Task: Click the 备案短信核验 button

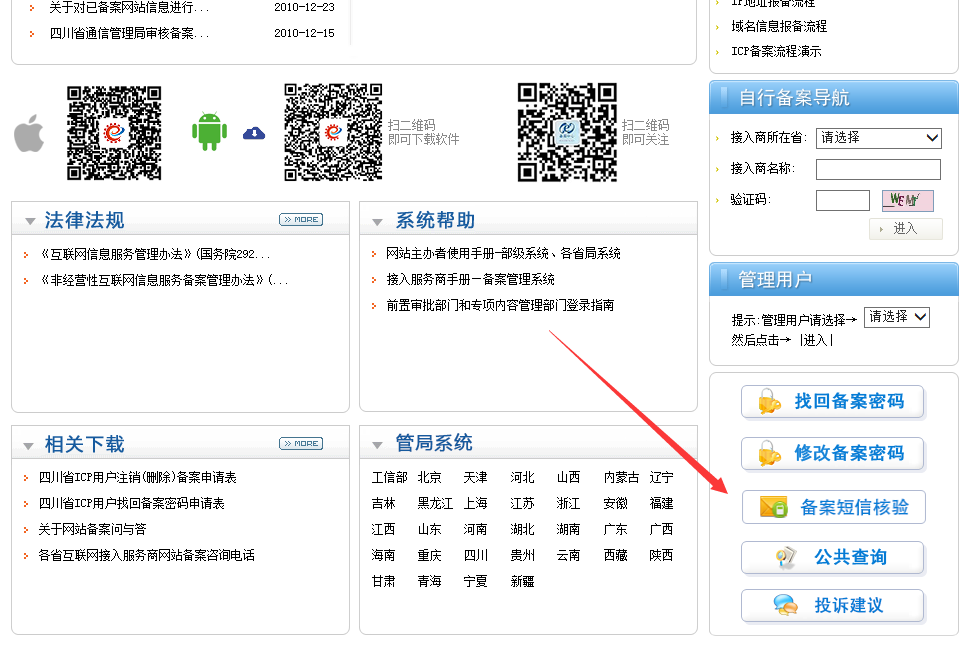Action: tap(834, 507)
